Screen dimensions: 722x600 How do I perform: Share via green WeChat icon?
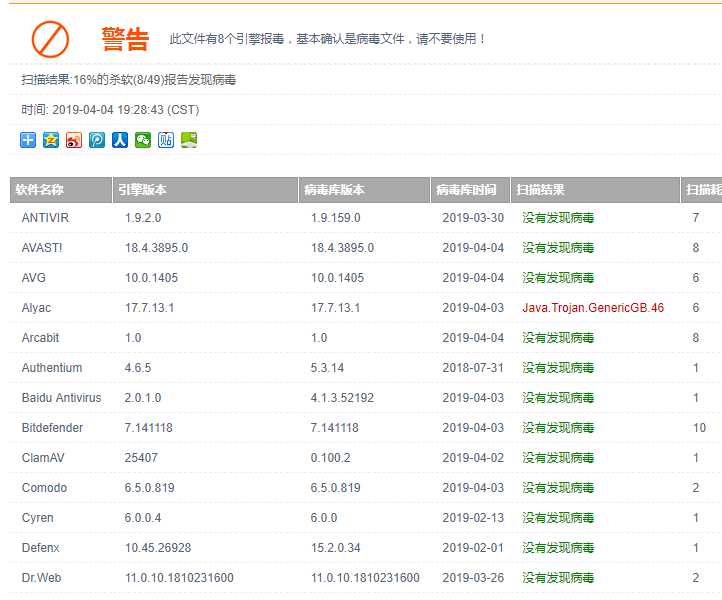(x=143, y=140)
